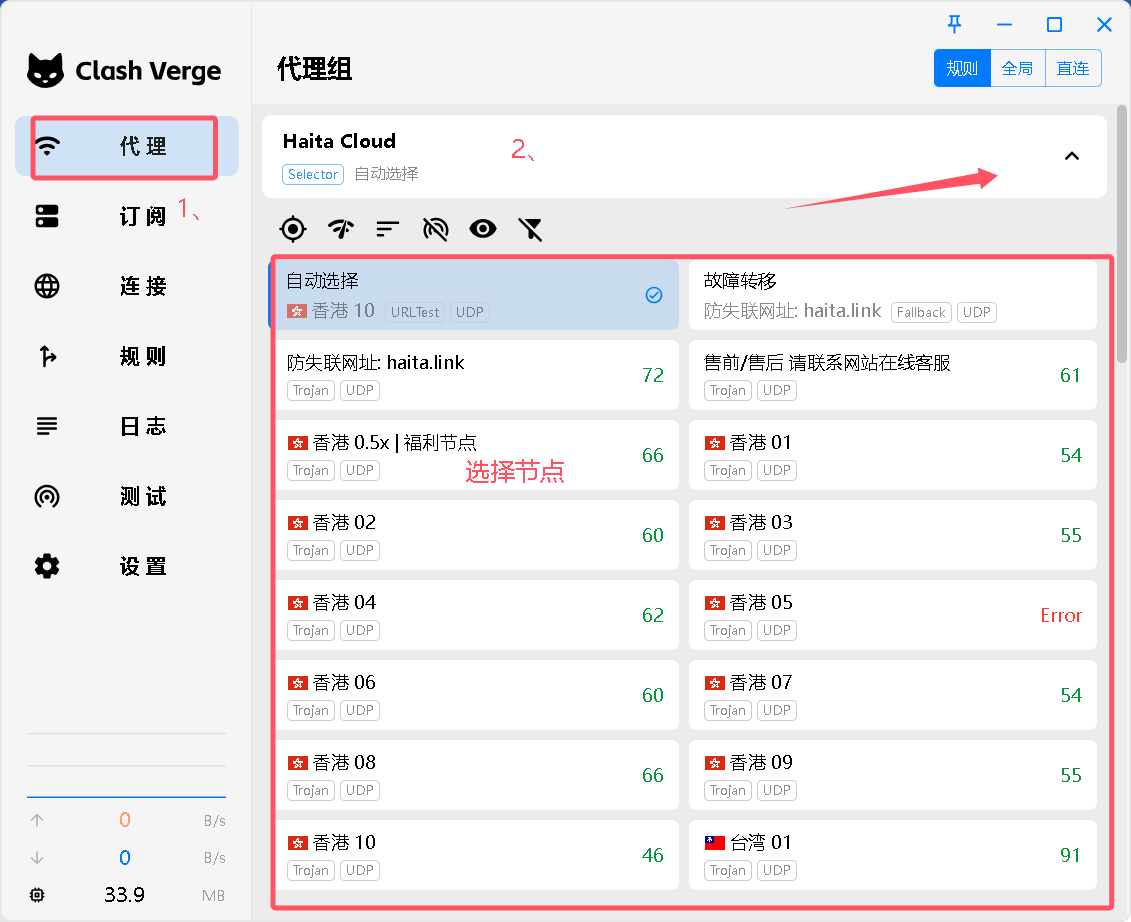Screen dimensions: 1131x922
Task: Toggle hidden unavailable nodes icon
Action: [x=436, y=229]
